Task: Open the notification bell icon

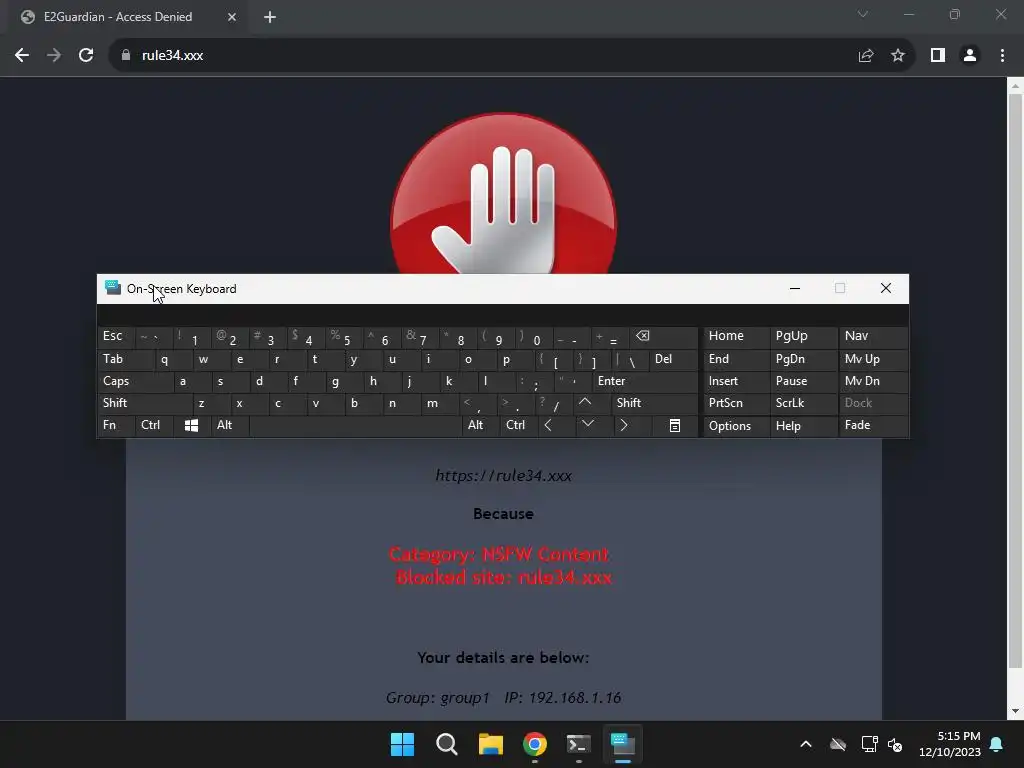Action: [x=997, y=744]
